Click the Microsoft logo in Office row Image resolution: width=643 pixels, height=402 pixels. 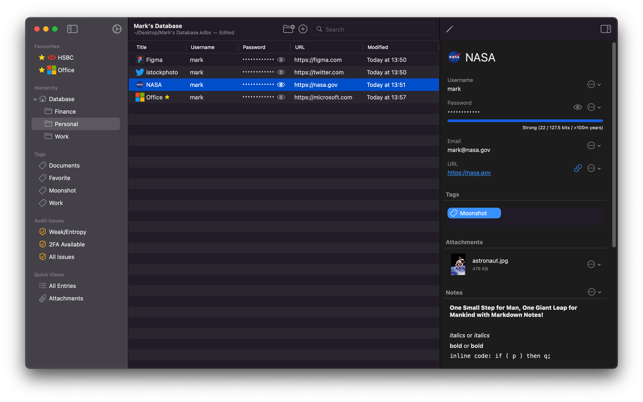point(140,97)
